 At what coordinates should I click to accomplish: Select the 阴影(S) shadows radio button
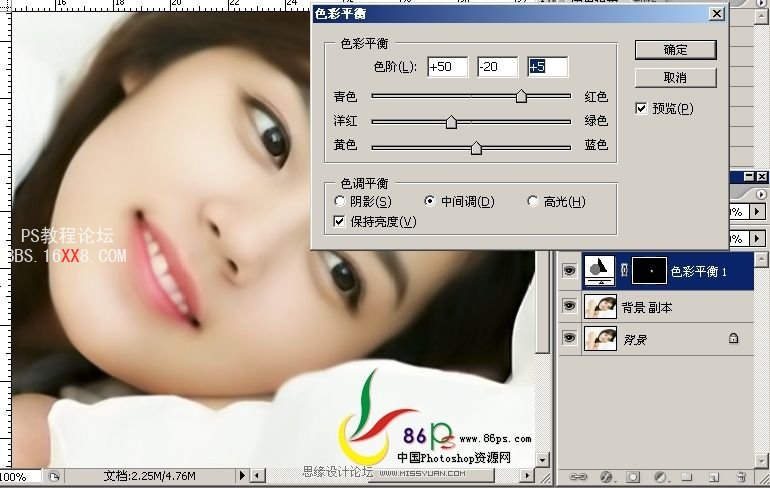click(x=341, y=202)
